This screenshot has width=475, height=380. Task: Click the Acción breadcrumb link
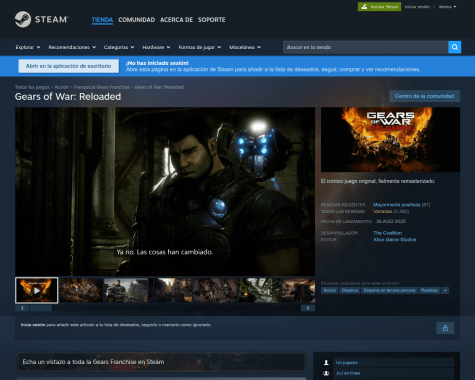62,87
